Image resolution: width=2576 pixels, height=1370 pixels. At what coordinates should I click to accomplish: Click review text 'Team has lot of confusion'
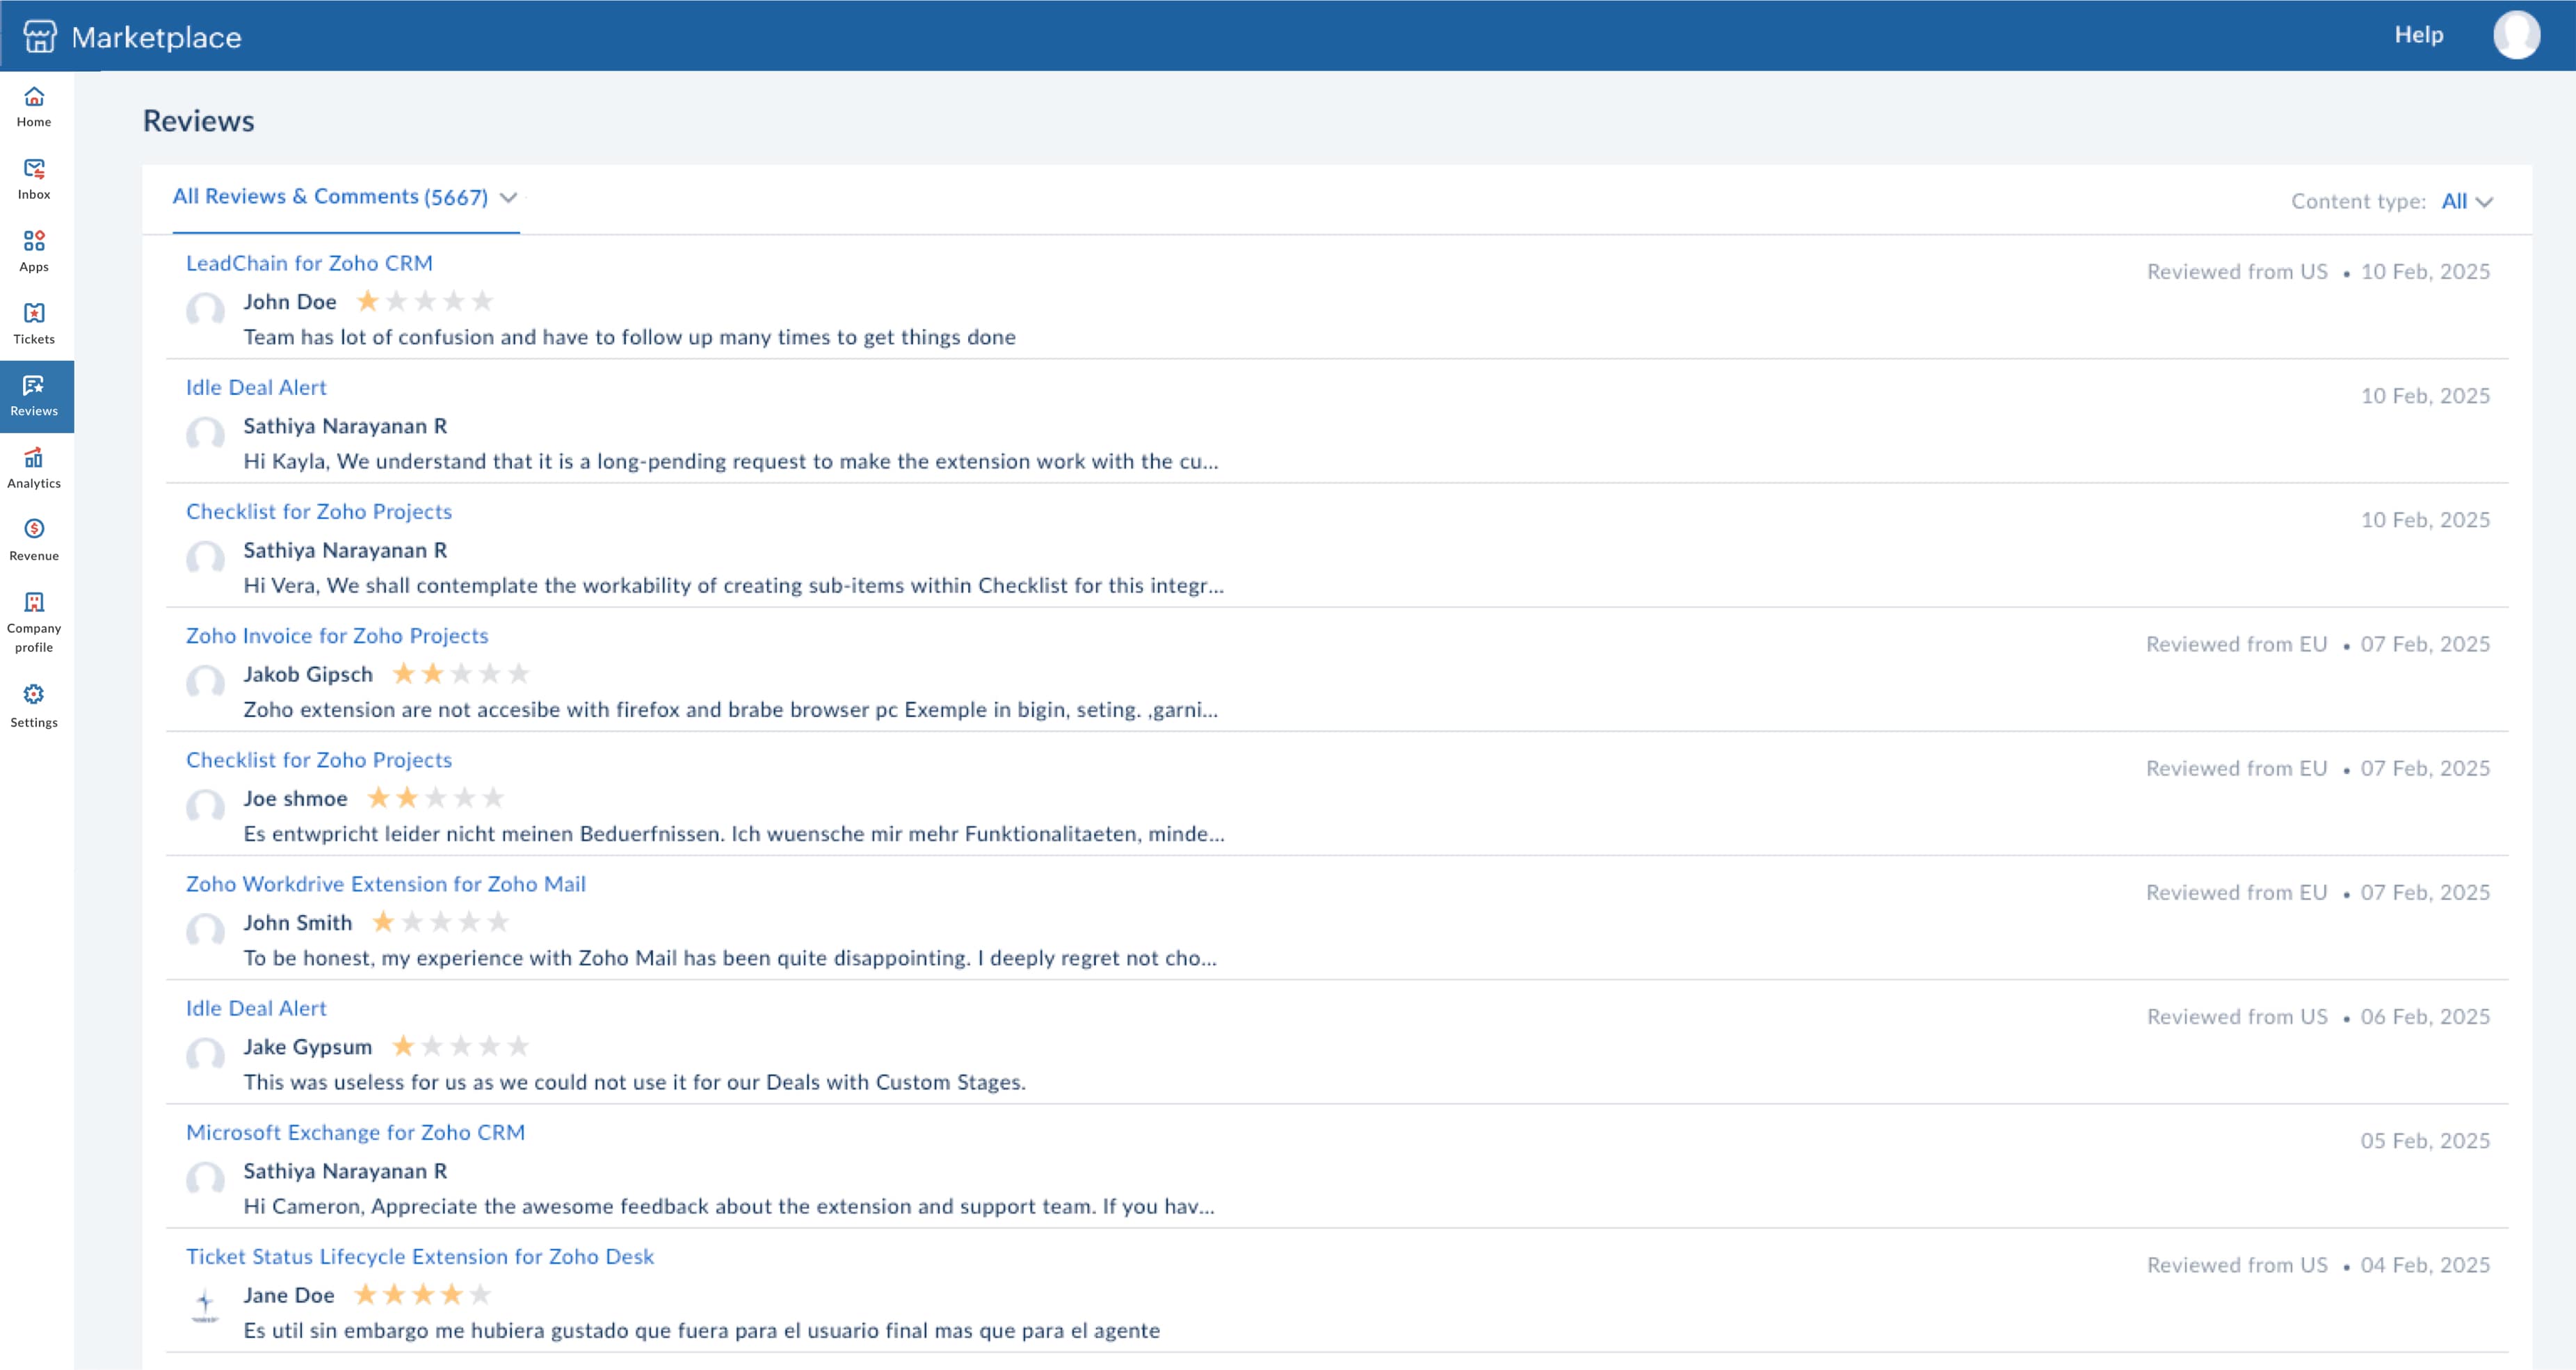(x=630, y=337)
